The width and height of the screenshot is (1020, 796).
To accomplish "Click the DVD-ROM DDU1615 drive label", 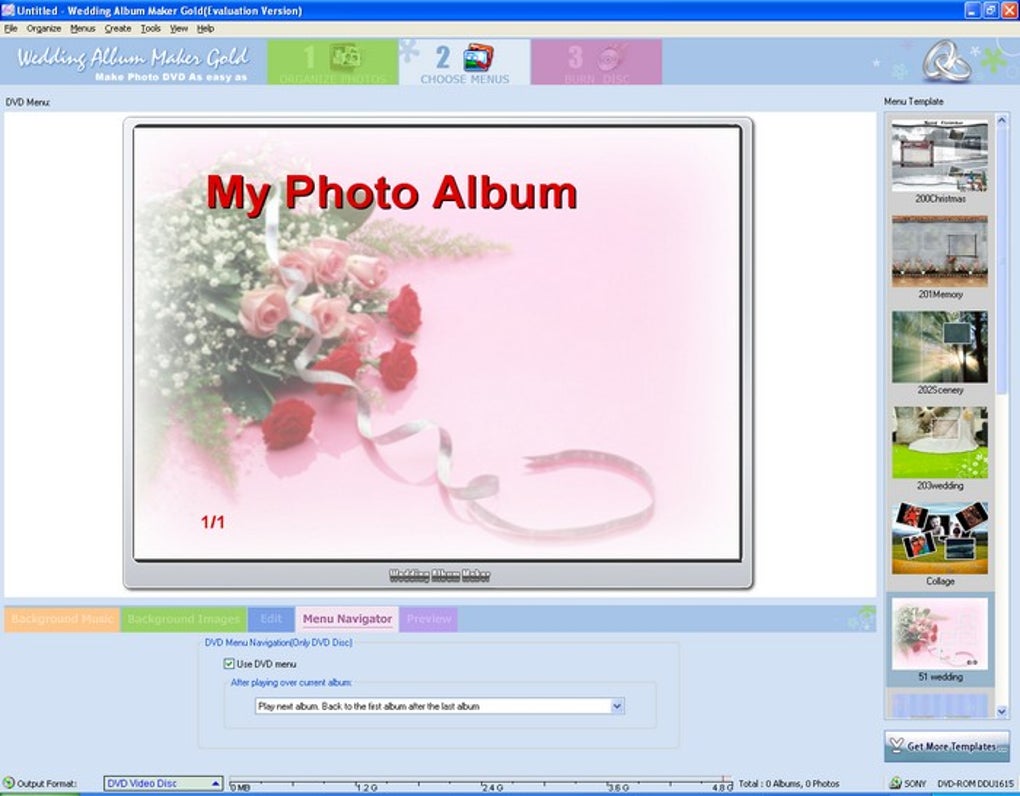I will coord(975,784).
